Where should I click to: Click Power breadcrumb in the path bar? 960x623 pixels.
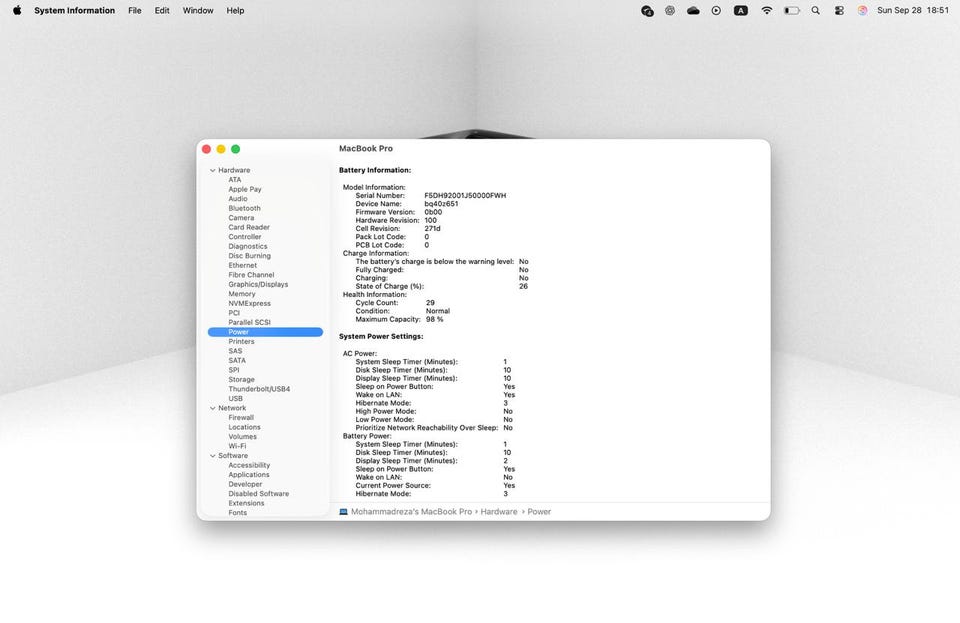coord(539,512)
